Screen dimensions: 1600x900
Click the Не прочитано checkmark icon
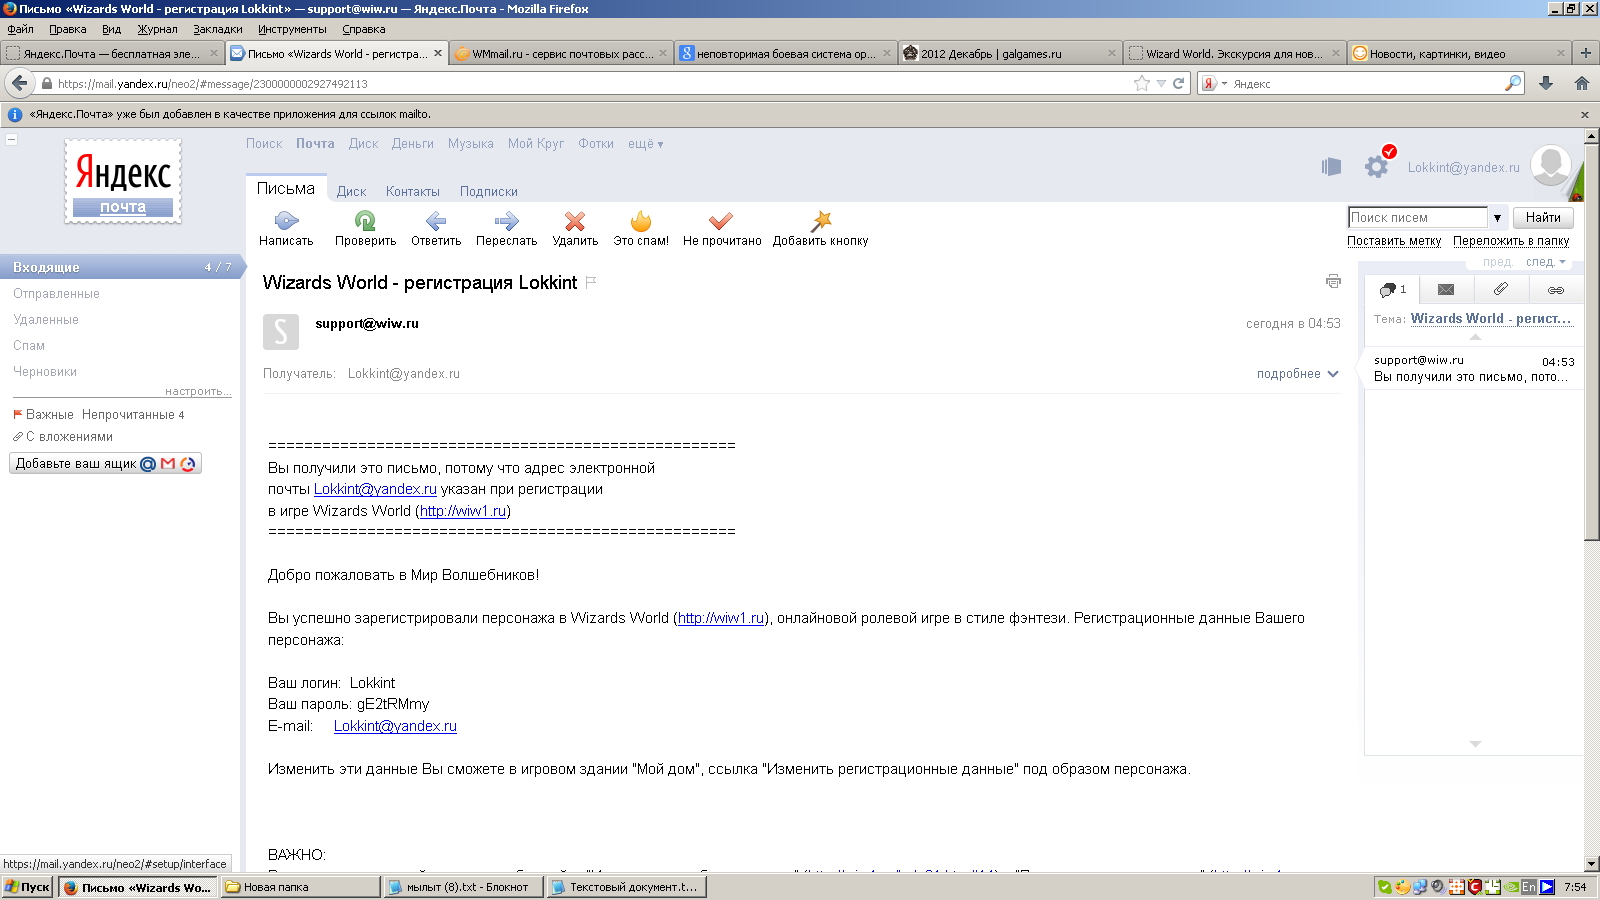coord(721,221)
